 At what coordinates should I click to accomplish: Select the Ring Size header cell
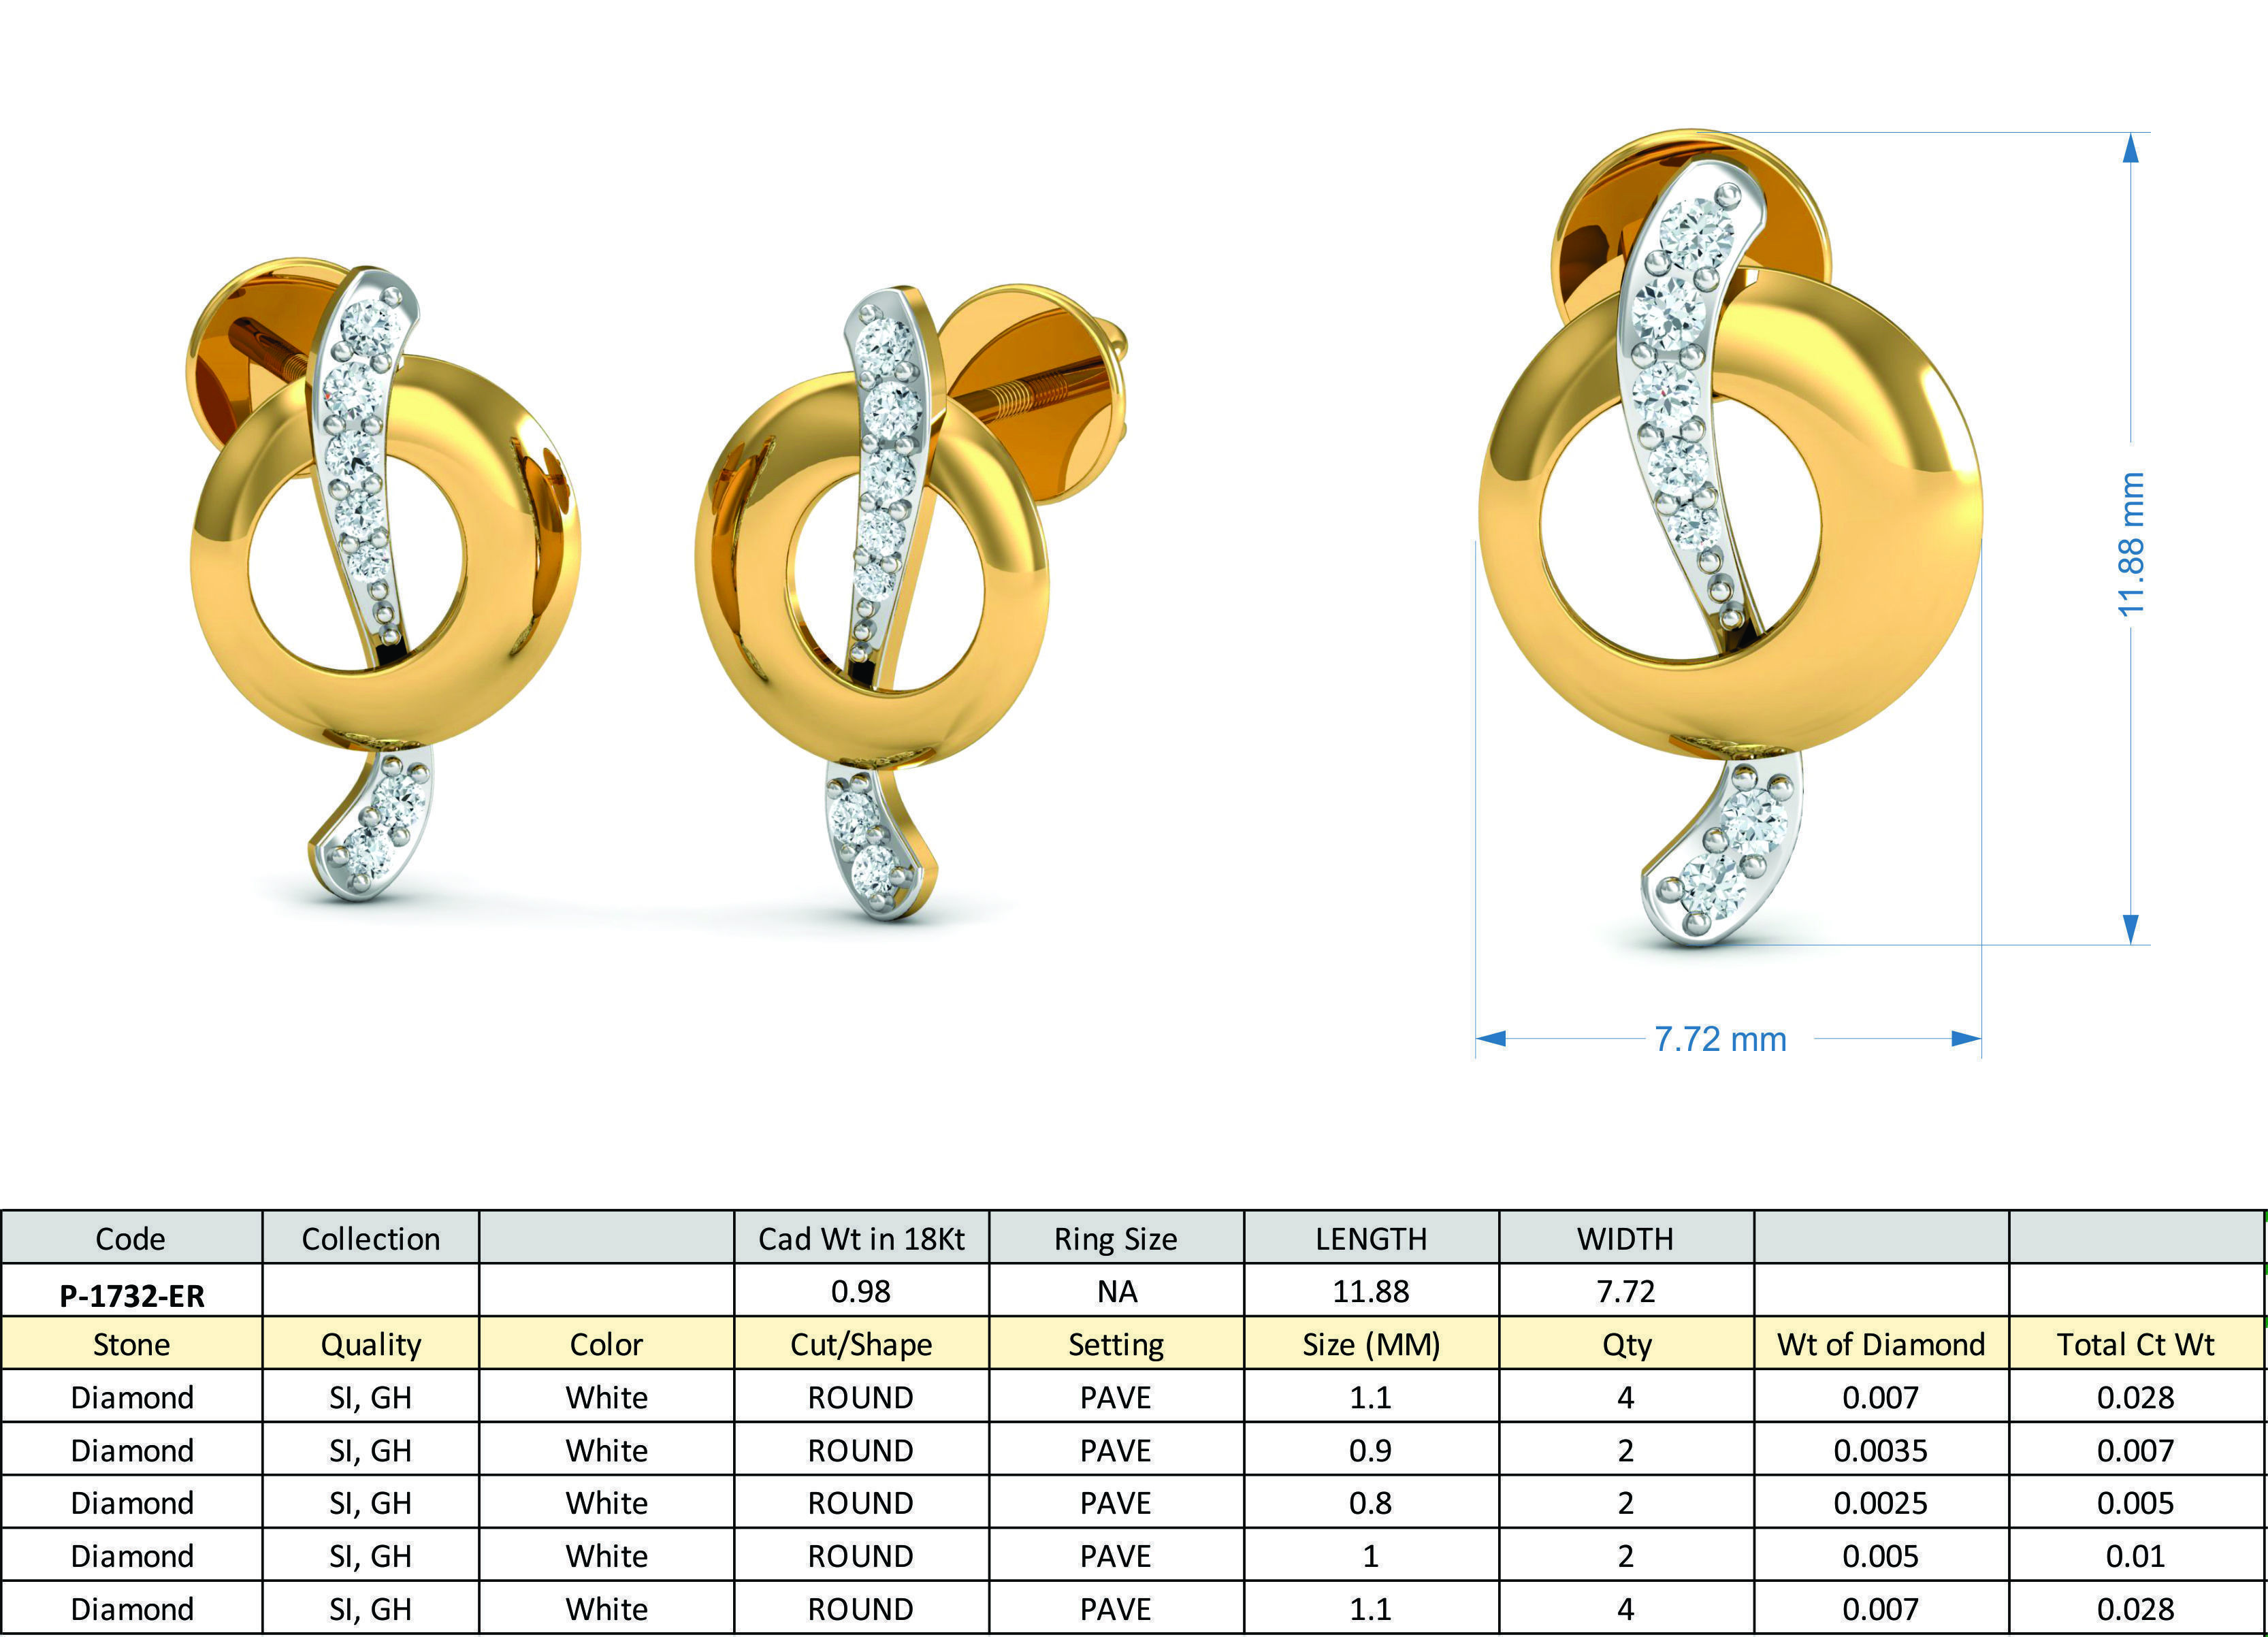point(1116,1239)
